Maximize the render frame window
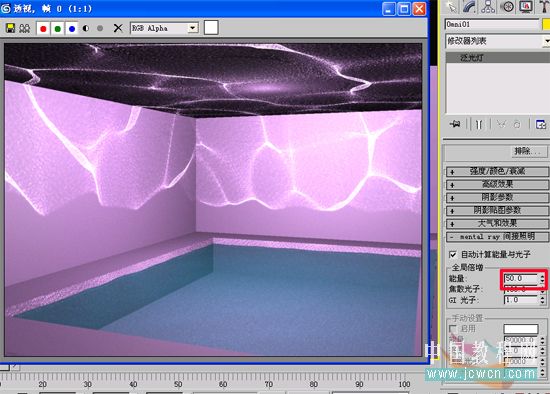Image resolution: width=550 pixels, height=394 pixels. point(404,8)
